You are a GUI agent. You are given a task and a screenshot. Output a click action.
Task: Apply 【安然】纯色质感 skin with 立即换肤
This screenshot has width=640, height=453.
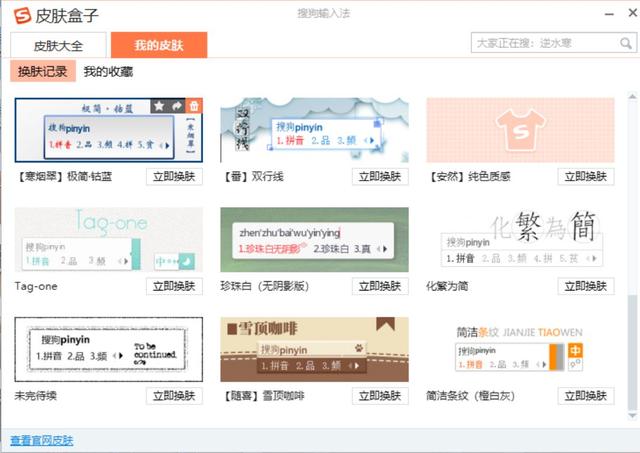[x=586, y=176]
